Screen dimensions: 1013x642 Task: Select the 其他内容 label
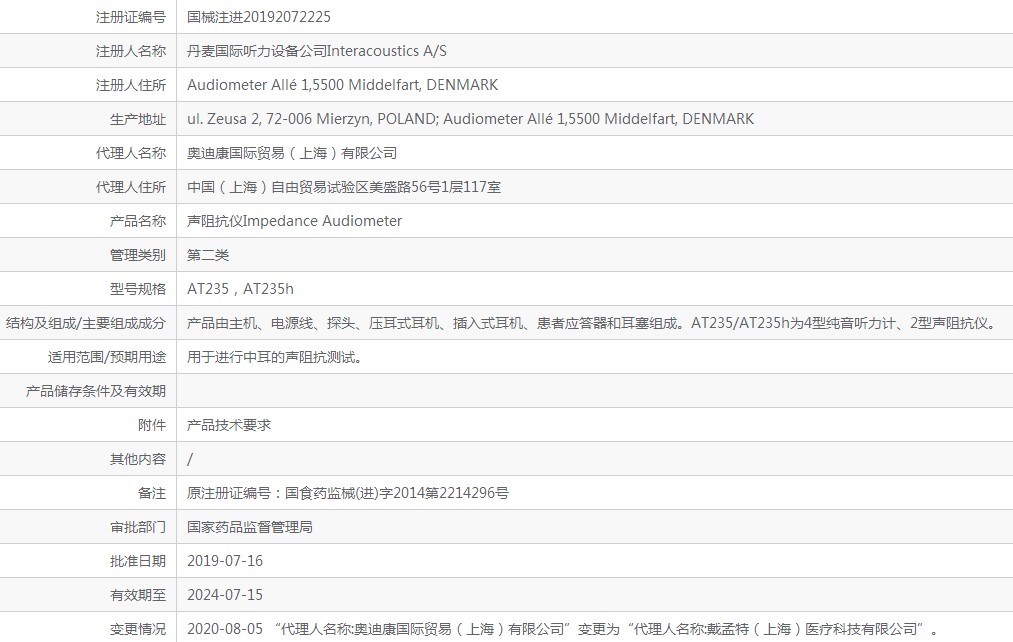pos(138,459)
